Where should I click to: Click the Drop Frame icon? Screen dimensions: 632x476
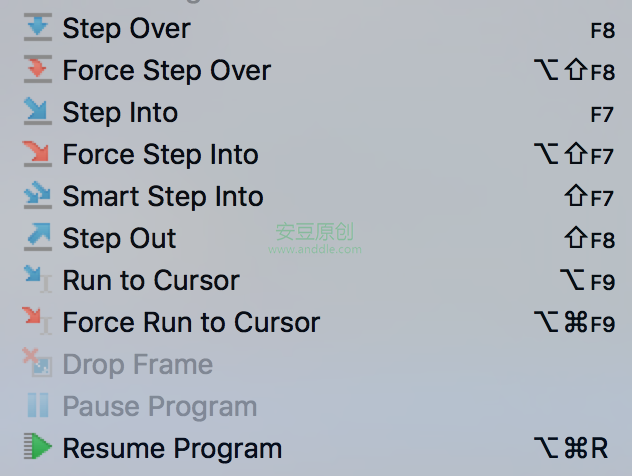(x=38, y=364)
